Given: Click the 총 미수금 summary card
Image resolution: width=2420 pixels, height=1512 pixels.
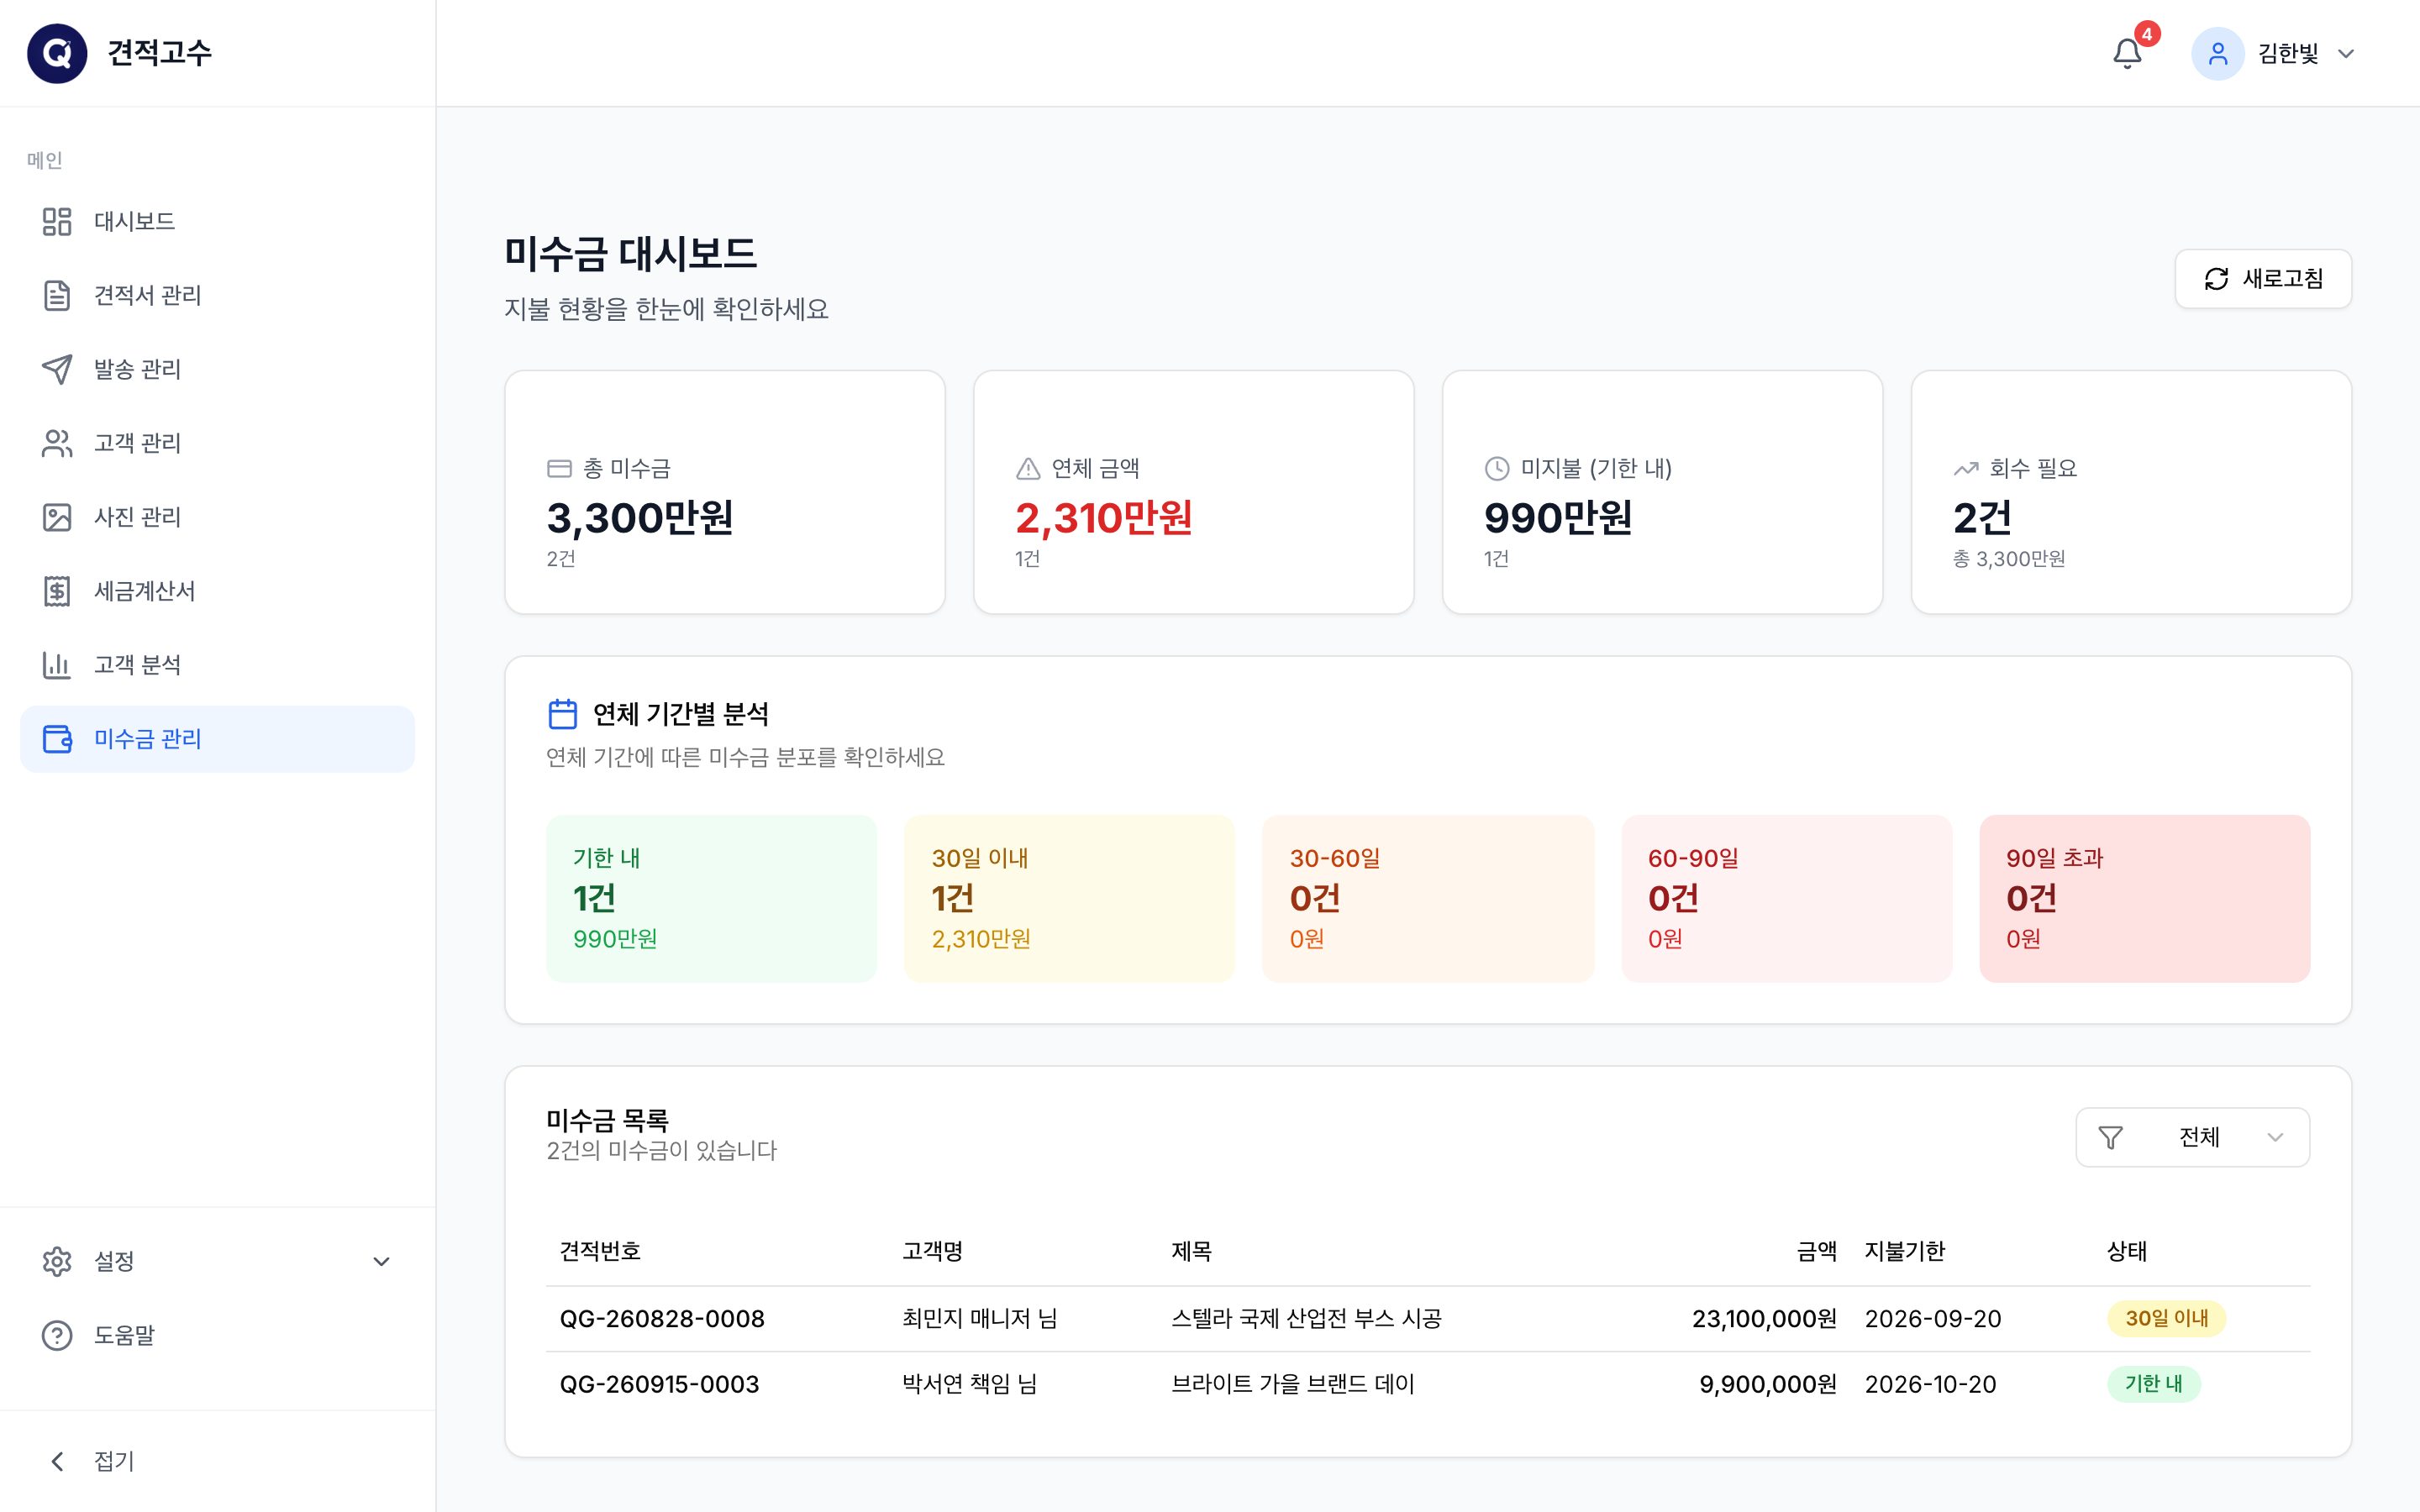Looking at the screenshot, I should tap(725, 492).
